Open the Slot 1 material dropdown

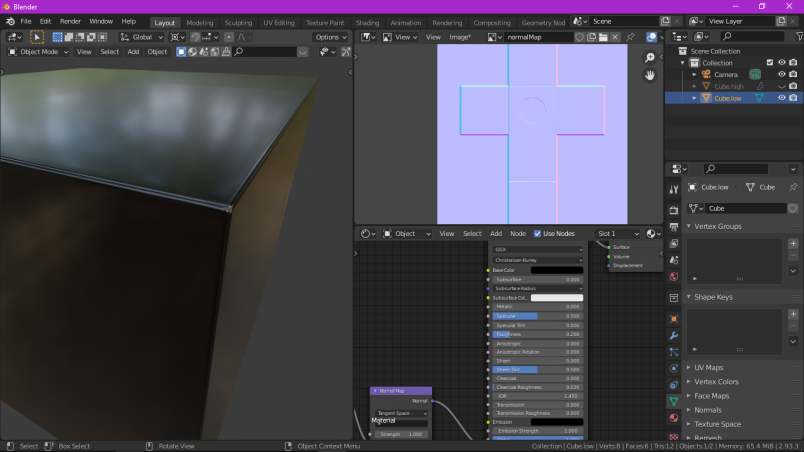click(618, 234)
